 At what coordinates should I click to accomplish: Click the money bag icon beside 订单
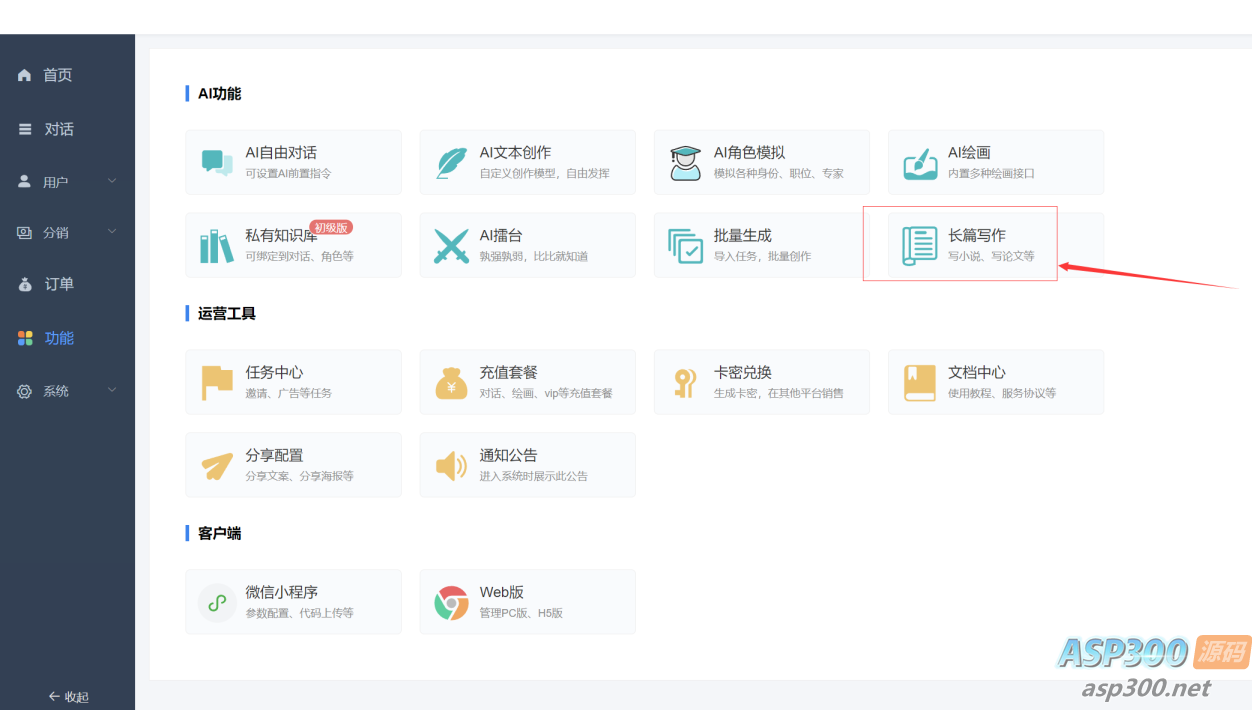(25, 284)
